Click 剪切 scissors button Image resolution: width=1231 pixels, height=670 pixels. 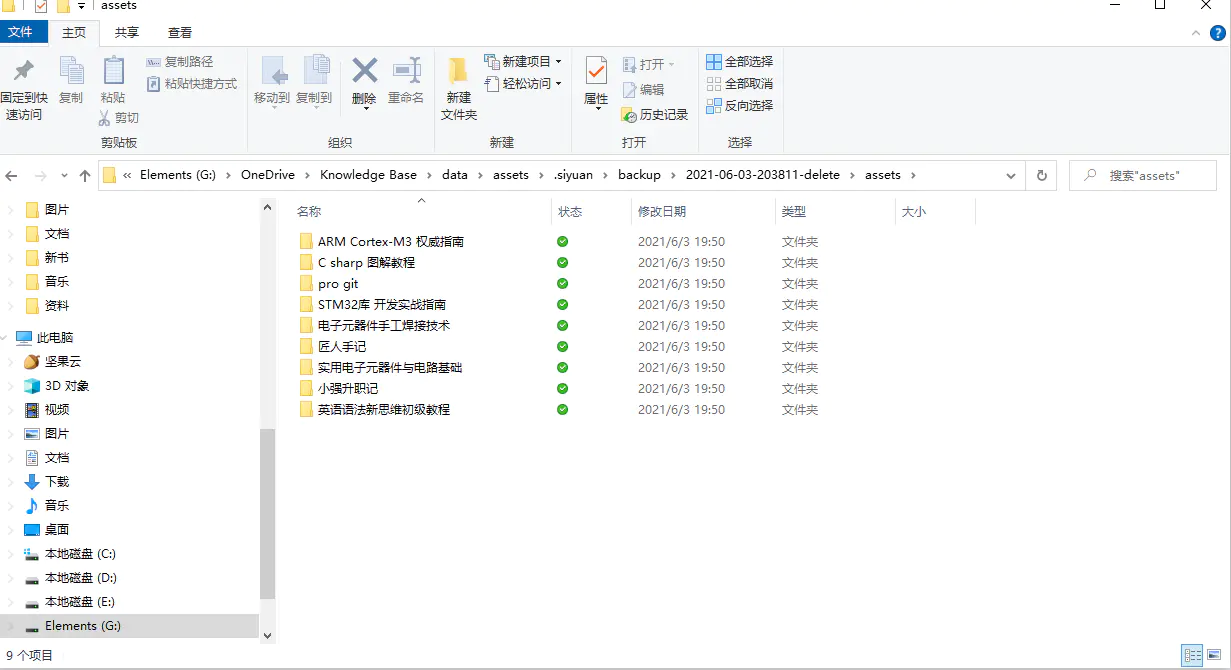pyautogui.click(x=119, y=118)
